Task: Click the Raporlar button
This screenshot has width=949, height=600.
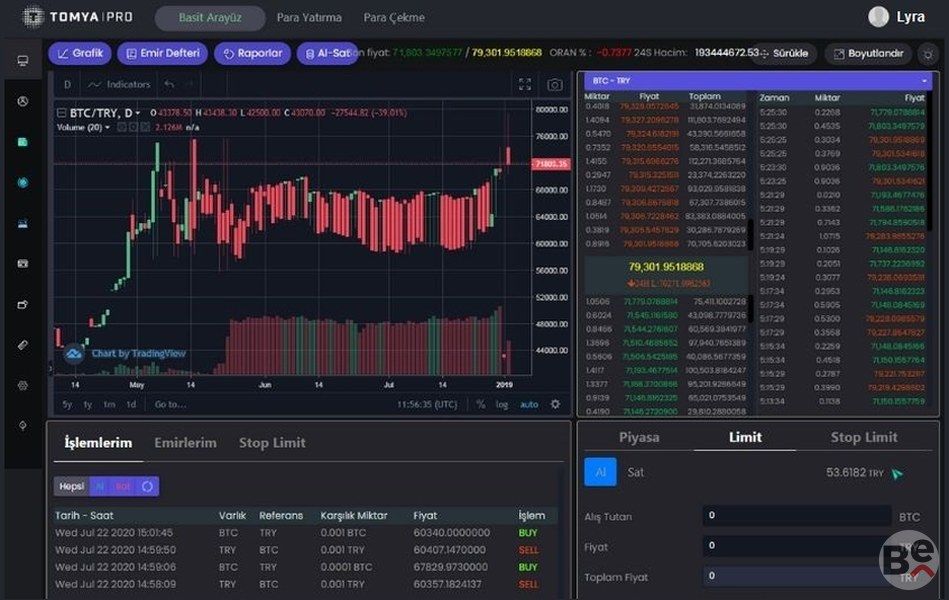Action: pyautogui.click(x=252, y=53)
